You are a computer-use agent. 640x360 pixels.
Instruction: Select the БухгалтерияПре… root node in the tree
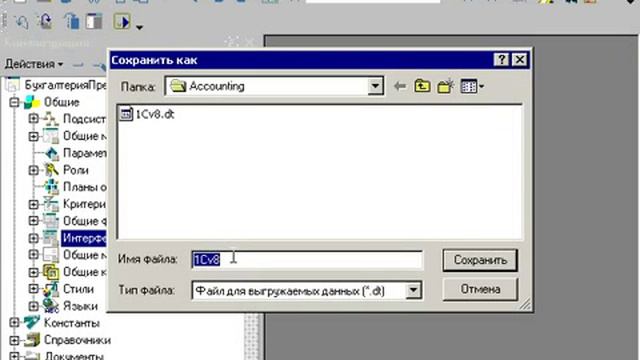65,85
